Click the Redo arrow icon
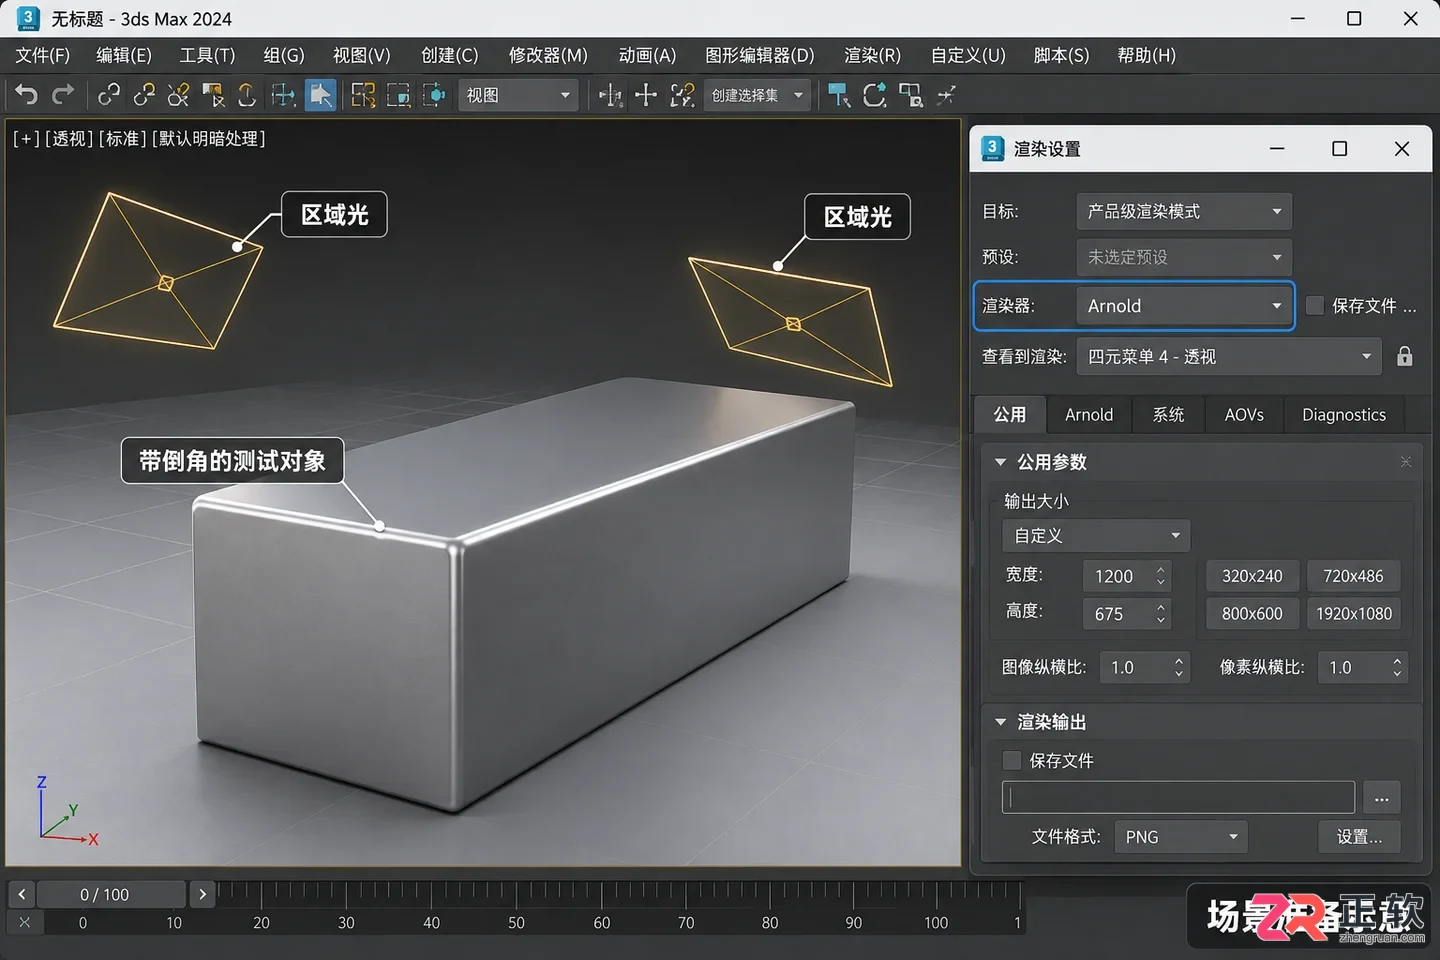The width and height of the screenshot is (1440, 960). coord(63,95)
